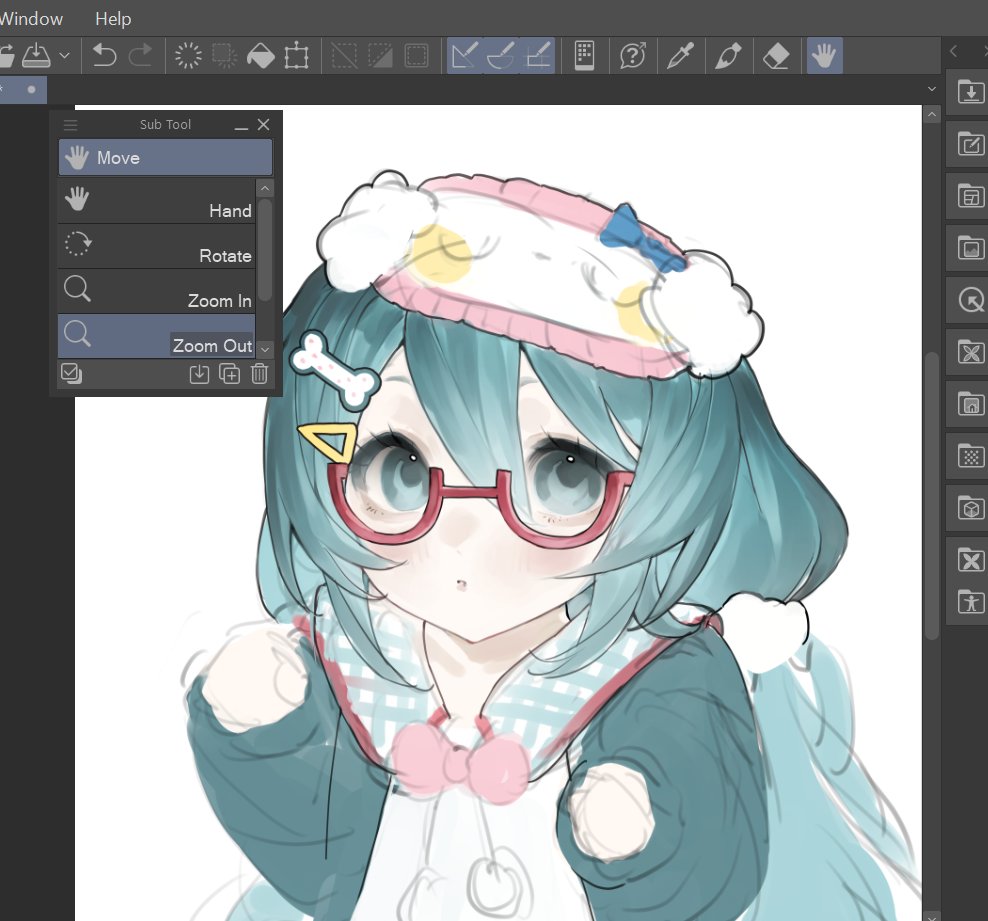This screenshot has width=988, height=921.
Task: Select the Eyedropper tool in toolbar
Action: (x=681, y=55)
